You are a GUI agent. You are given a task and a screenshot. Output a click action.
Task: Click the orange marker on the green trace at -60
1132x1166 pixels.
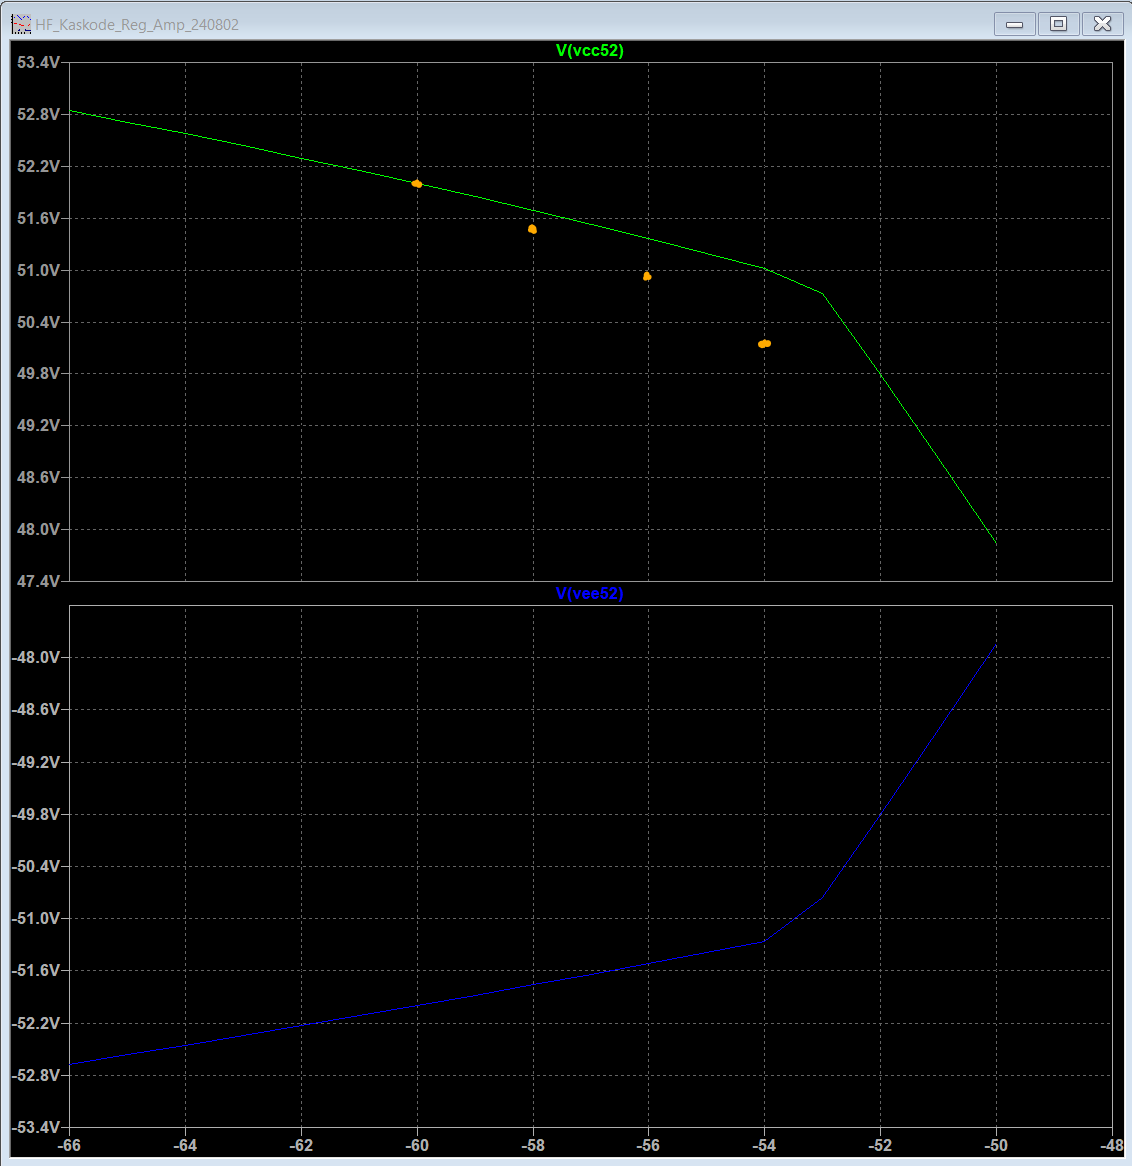(417, 184)
